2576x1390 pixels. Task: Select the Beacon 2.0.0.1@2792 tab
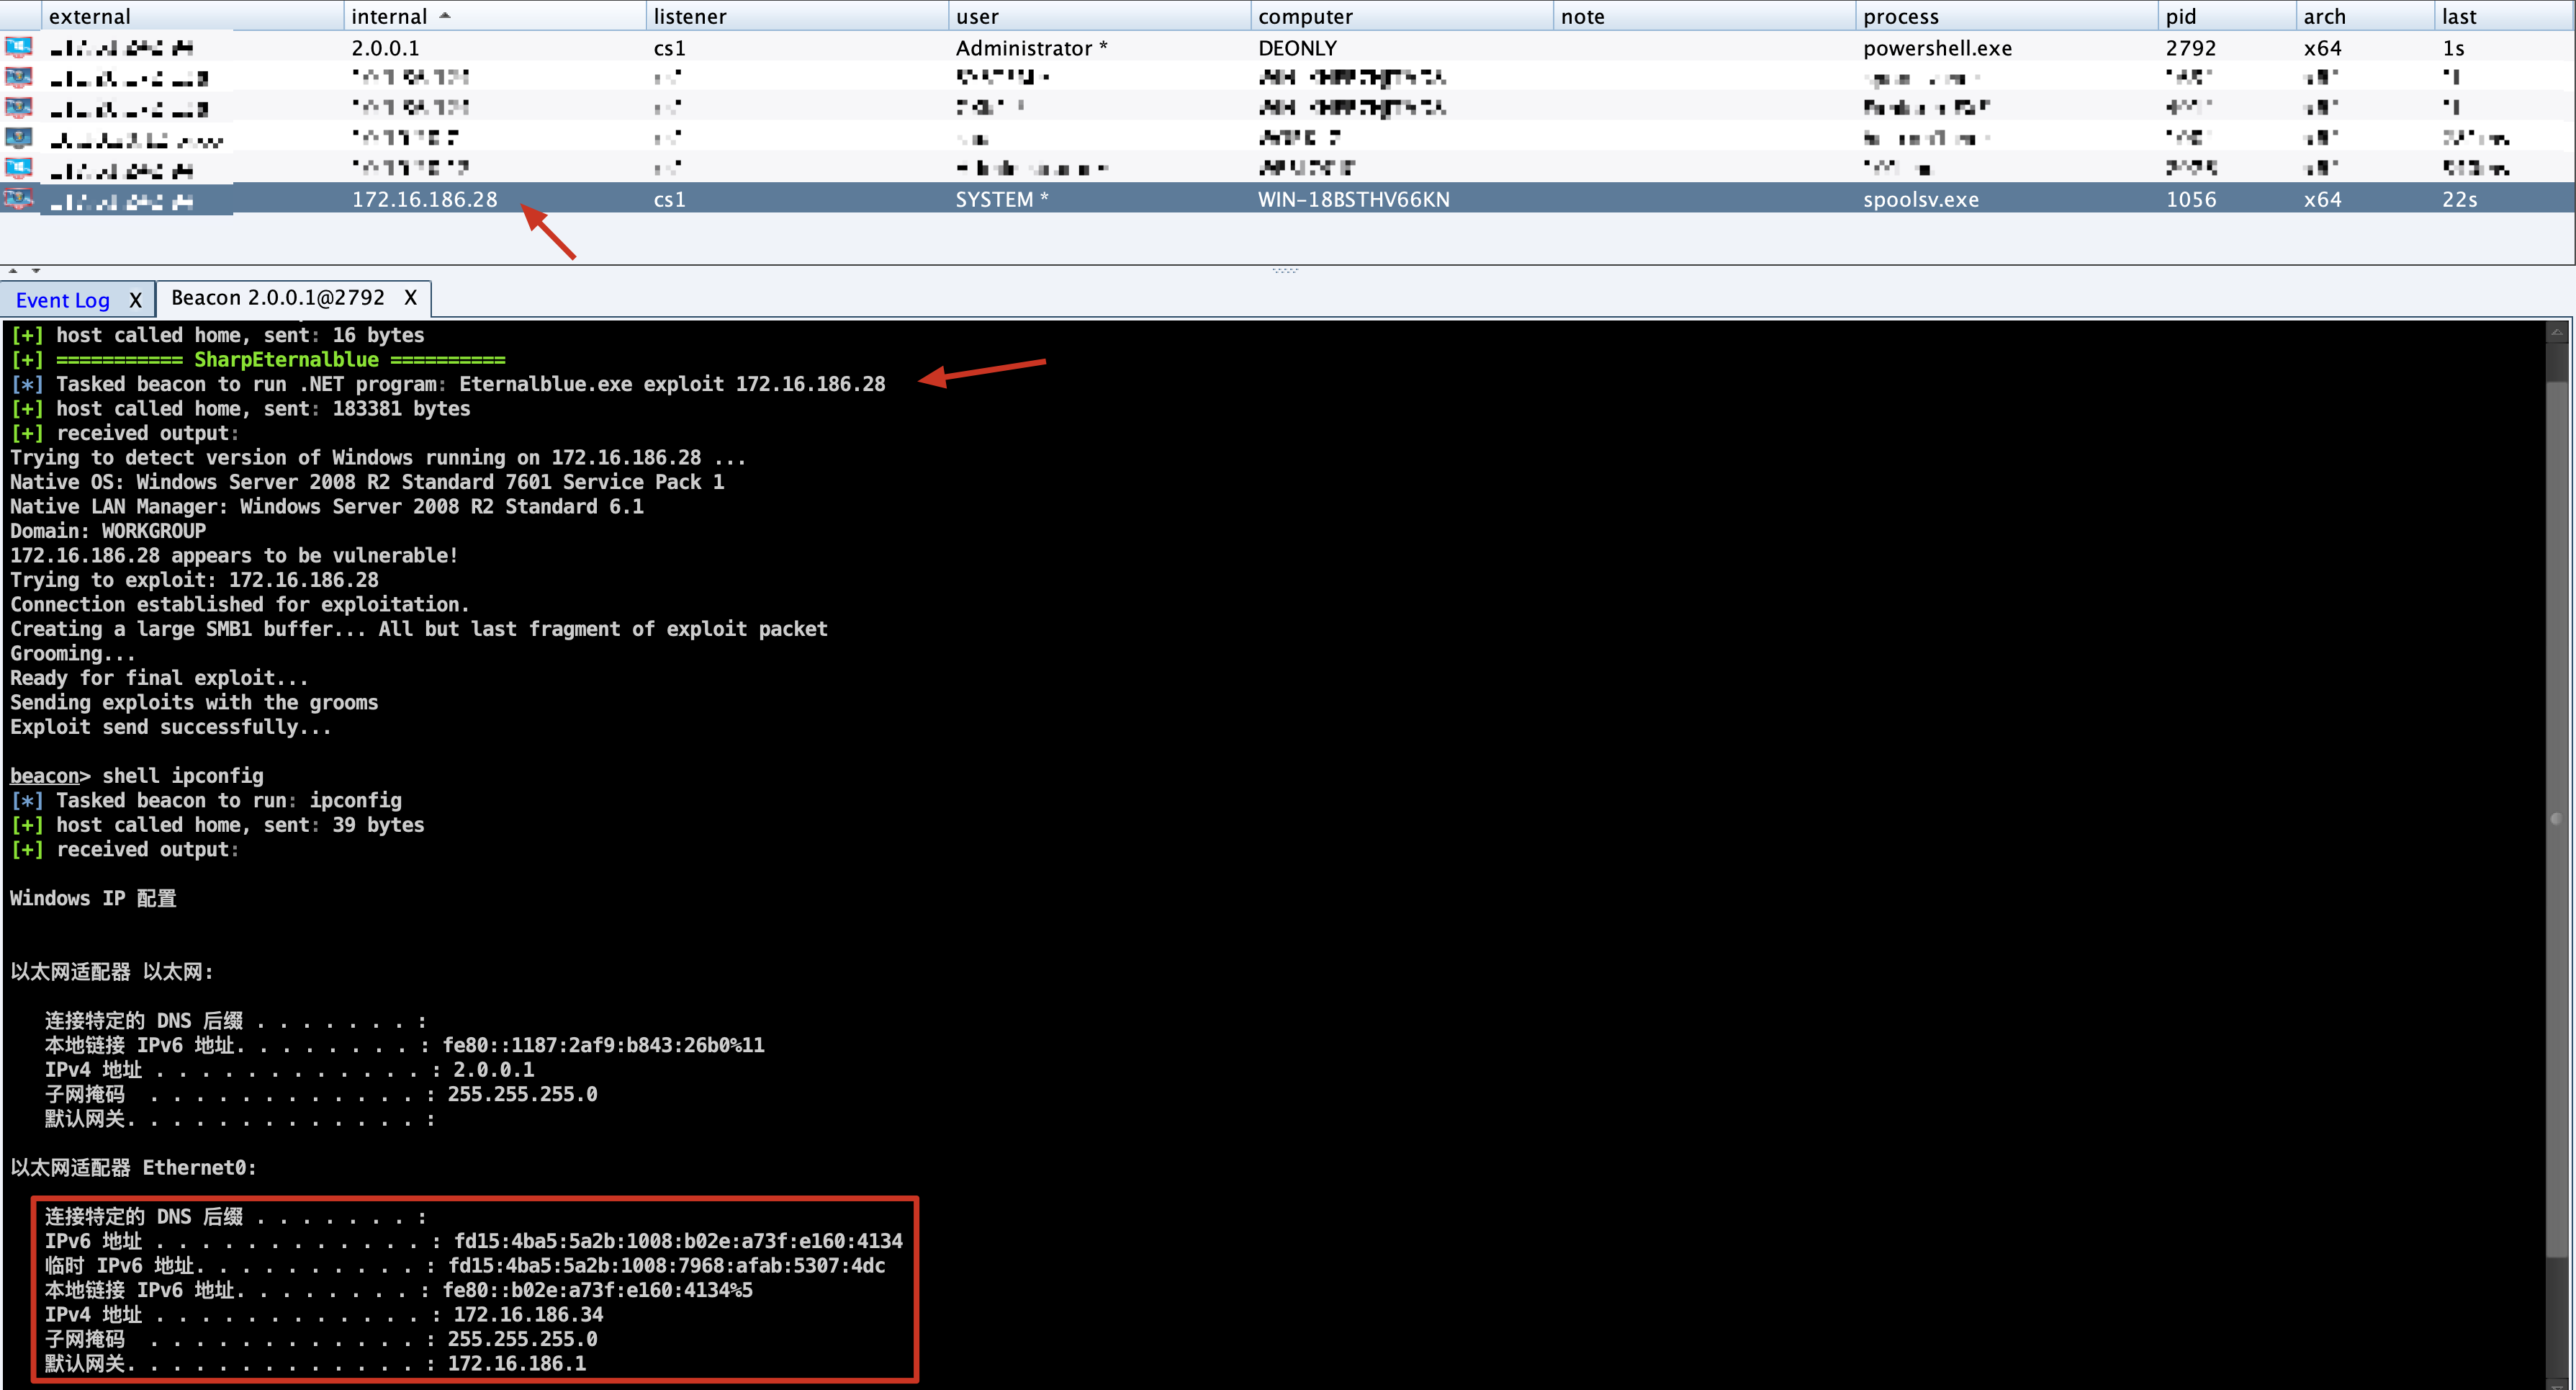pyautogui.click(x=277, y=298)
